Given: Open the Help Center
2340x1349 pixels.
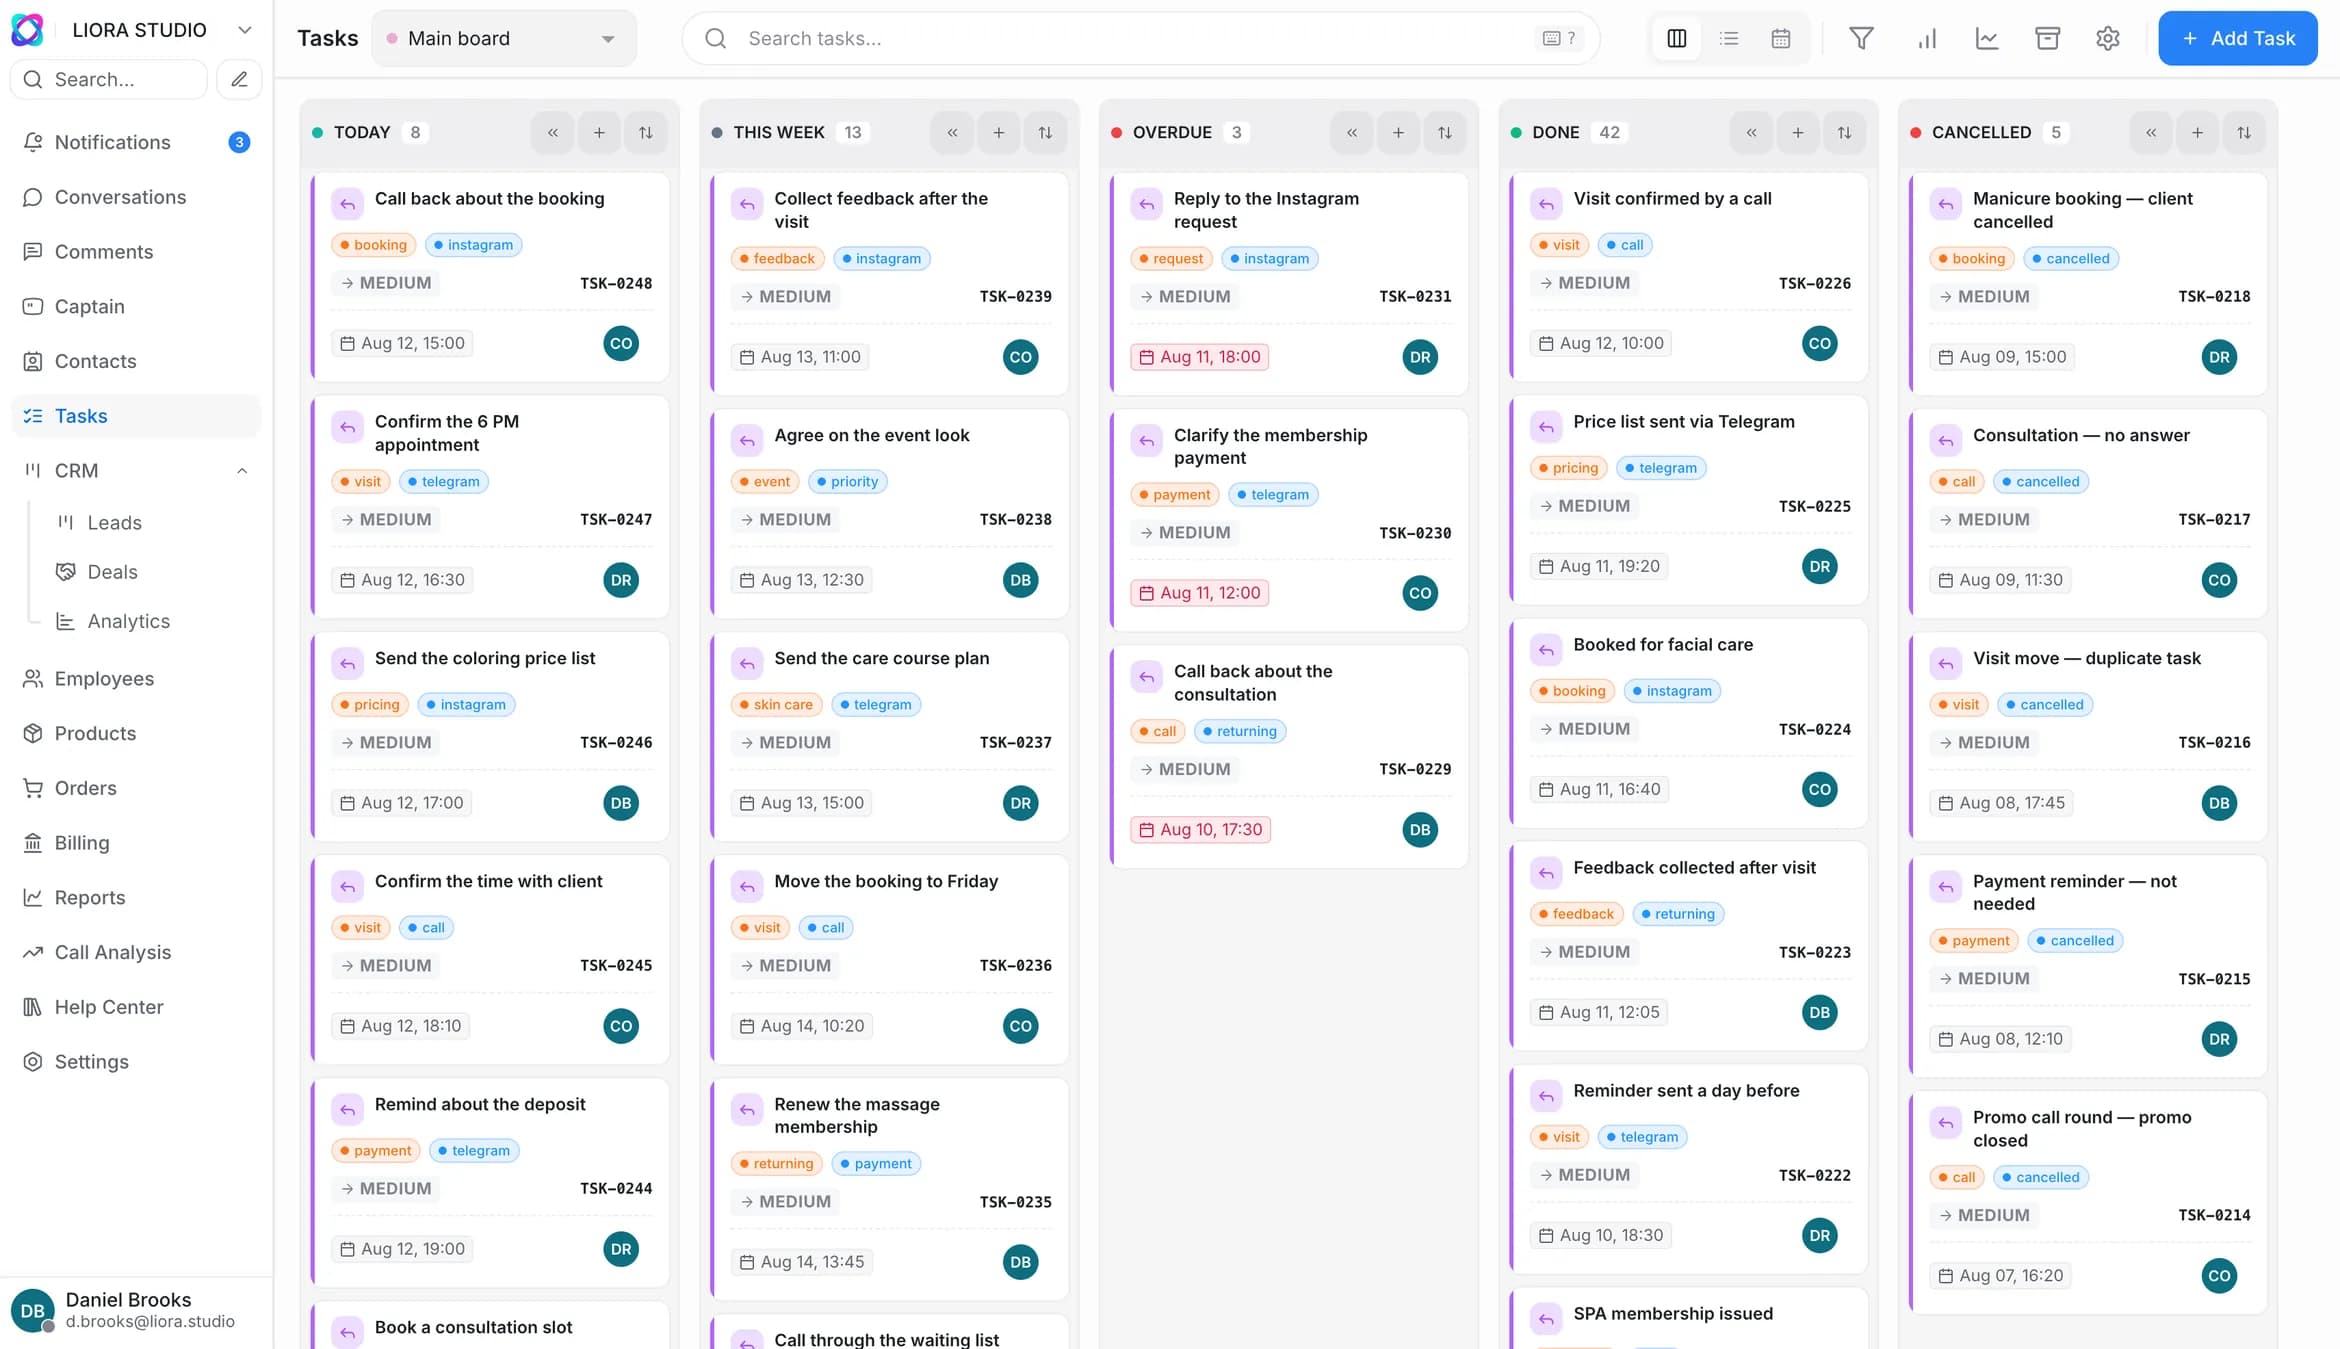Looking at the screenshot, I should click(x=136, y=1007).
